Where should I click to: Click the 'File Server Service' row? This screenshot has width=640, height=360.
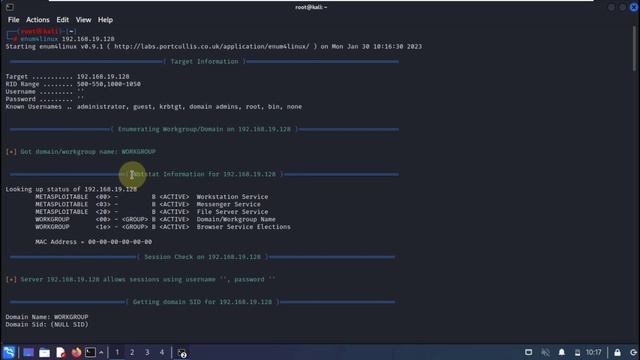152,212
